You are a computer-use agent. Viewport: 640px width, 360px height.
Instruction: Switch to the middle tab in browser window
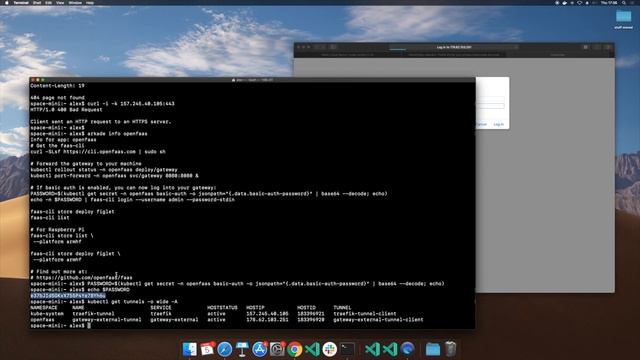pyautogui.click(x=453, y=54)
